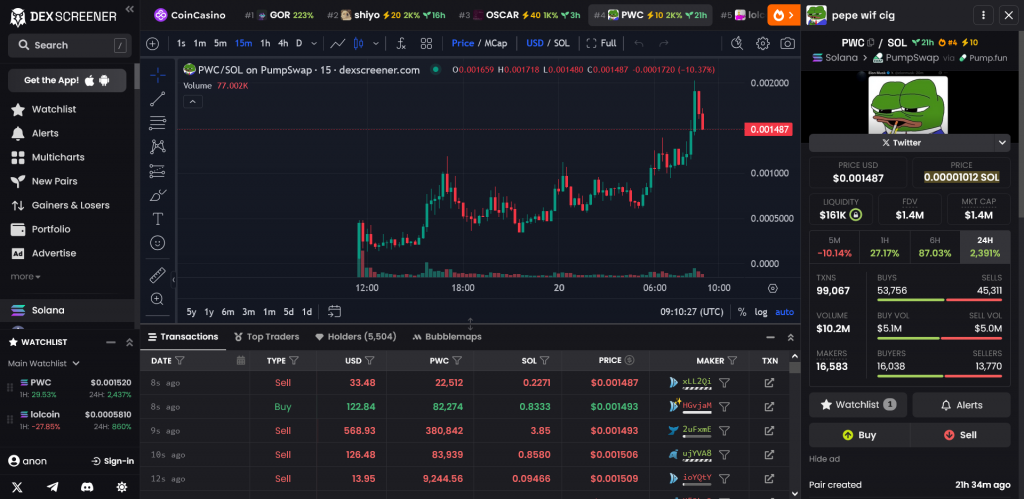Switch chart to MCap display
The image size is (1024, 499).
496,43
